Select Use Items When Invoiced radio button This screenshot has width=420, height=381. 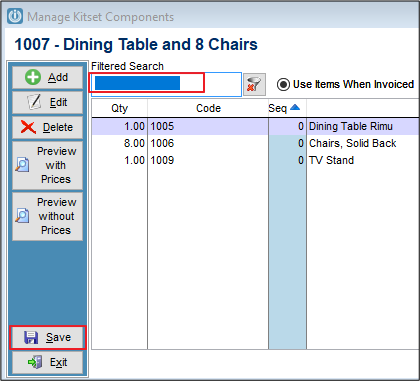pos(283,84)
